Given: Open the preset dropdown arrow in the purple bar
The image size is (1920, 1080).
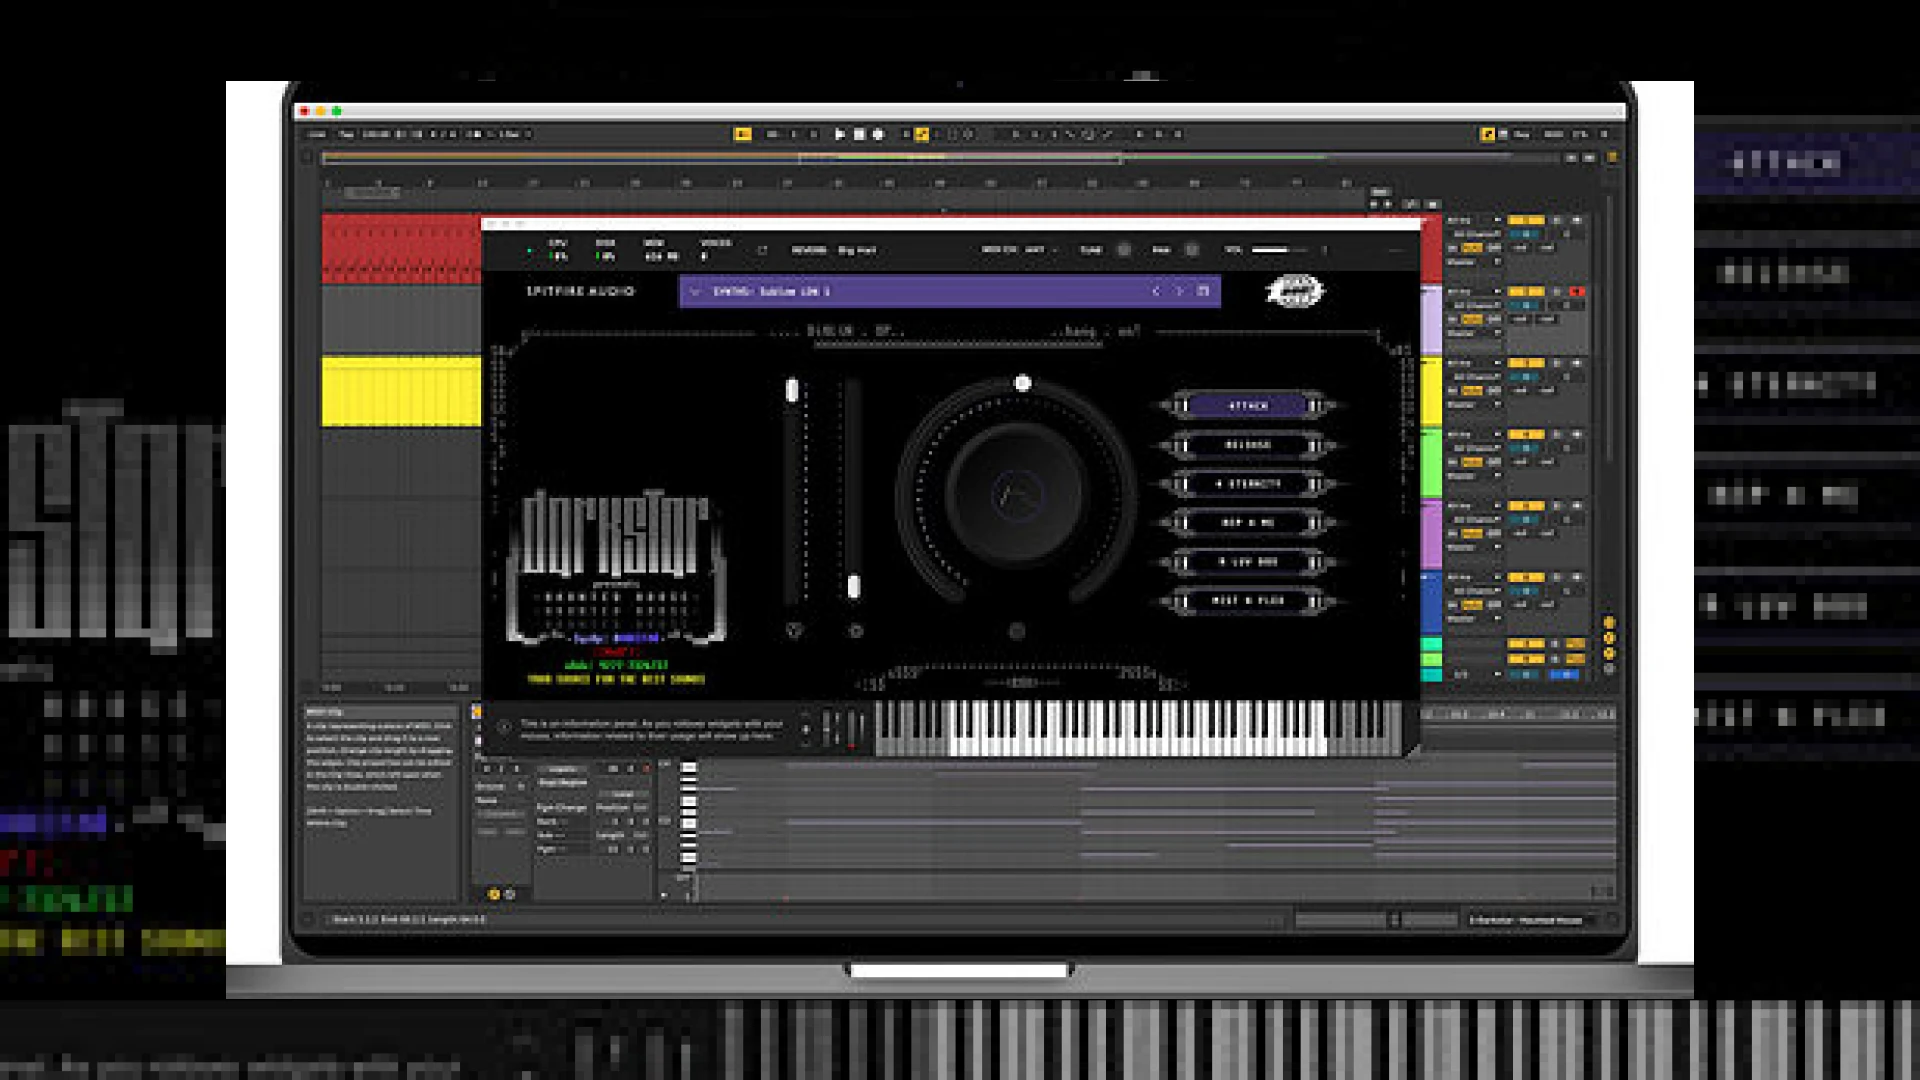Looking at the screenshot, I should coord(695,291).
